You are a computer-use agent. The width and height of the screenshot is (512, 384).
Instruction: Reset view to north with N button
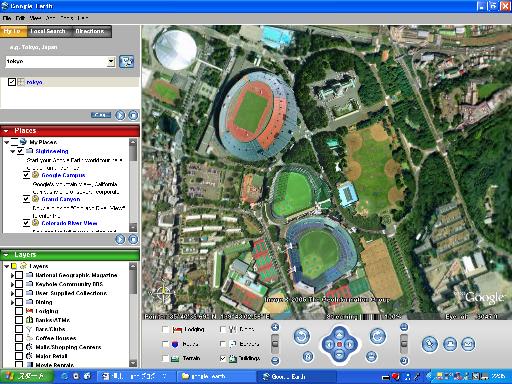(x=308, y=357)
